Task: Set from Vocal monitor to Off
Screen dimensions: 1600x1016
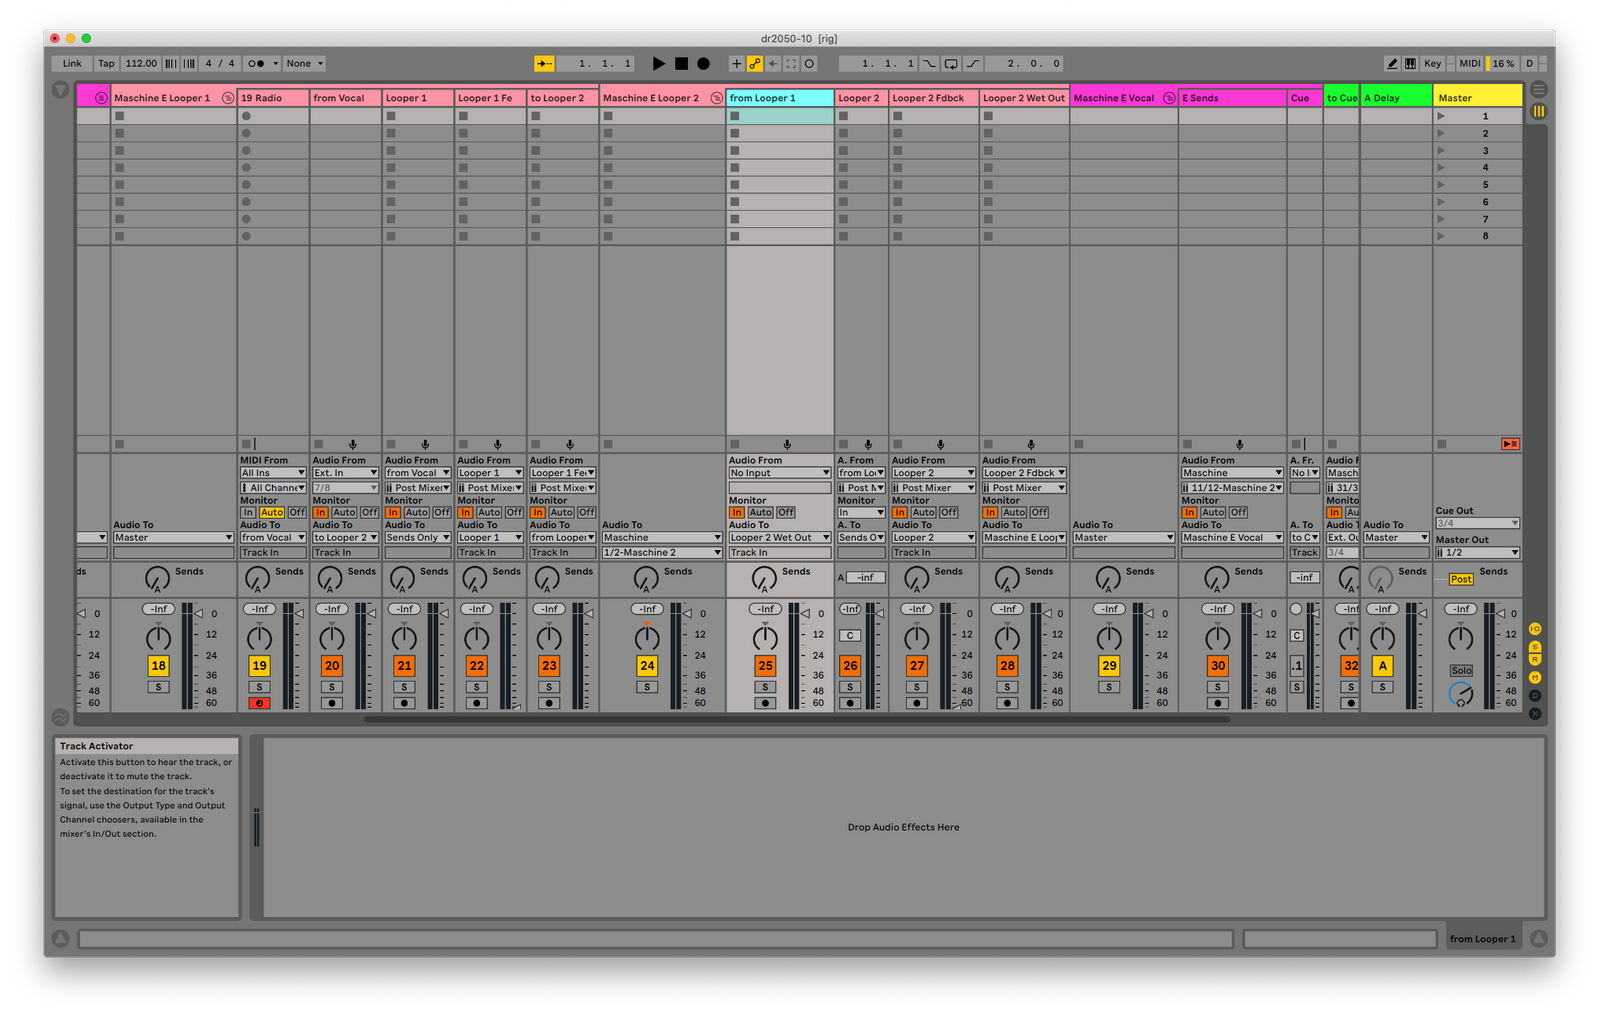Action: [369, 512]
